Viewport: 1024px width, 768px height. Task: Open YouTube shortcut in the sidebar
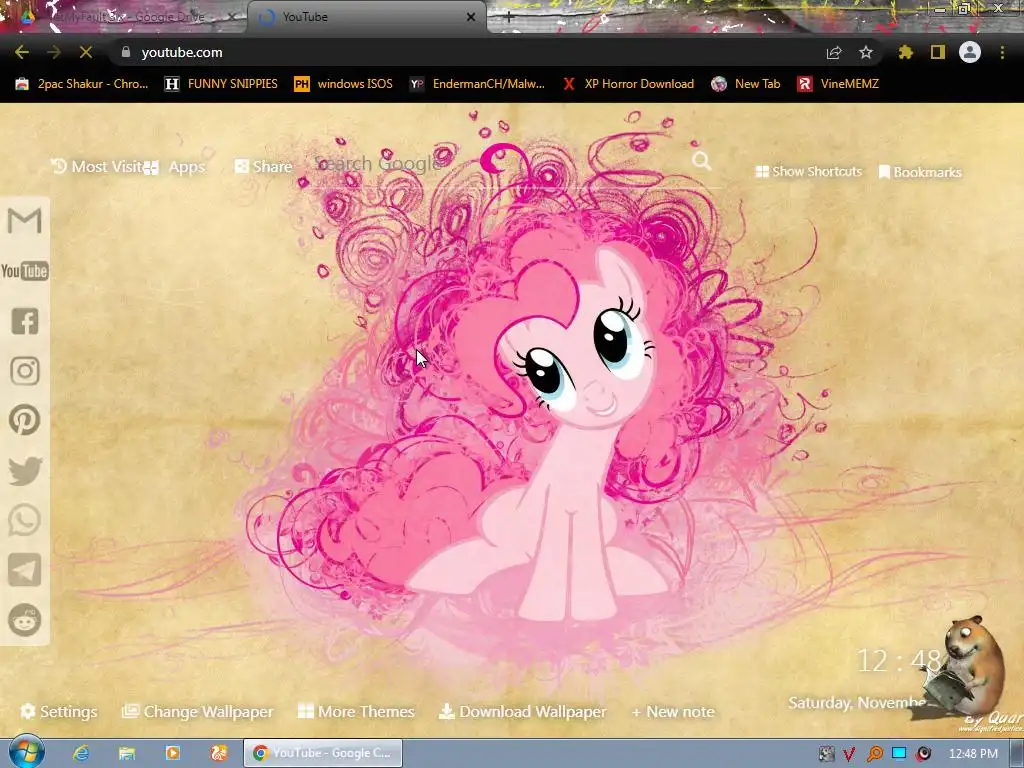point(25,271)
